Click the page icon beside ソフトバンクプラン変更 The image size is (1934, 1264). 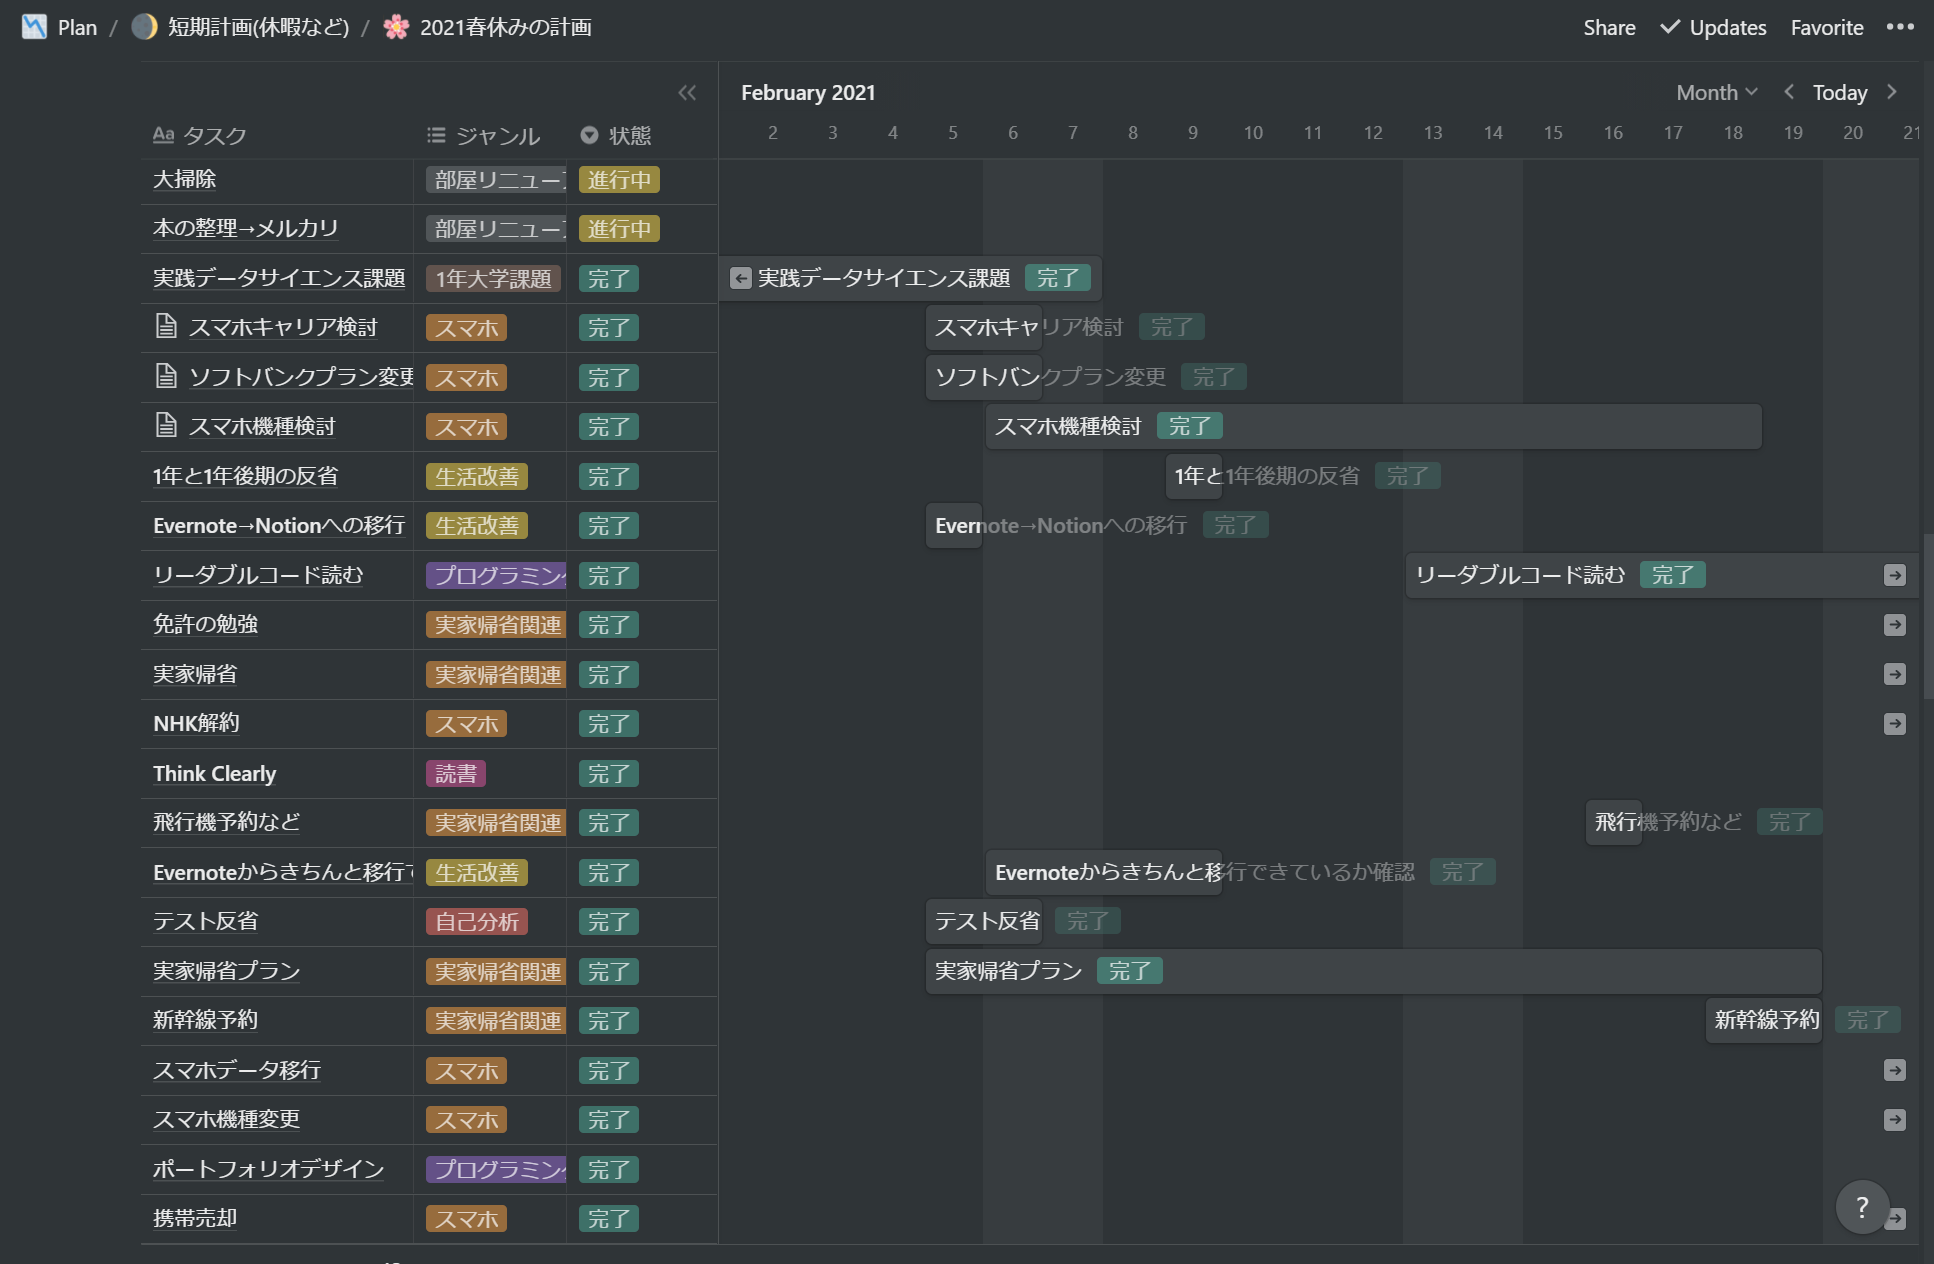click(165, 377)
